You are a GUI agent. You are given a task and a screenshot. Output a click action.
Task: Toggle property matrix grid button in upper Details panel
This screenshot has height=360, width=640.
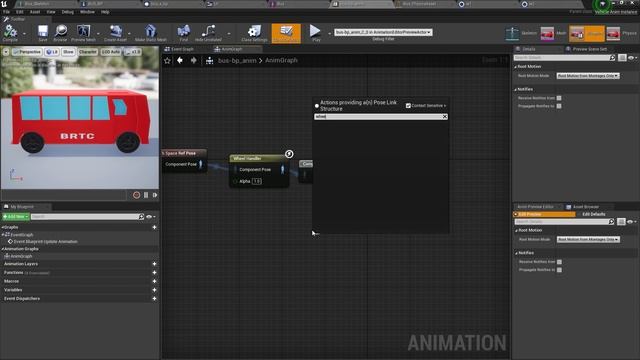click(x=622, y=58)
